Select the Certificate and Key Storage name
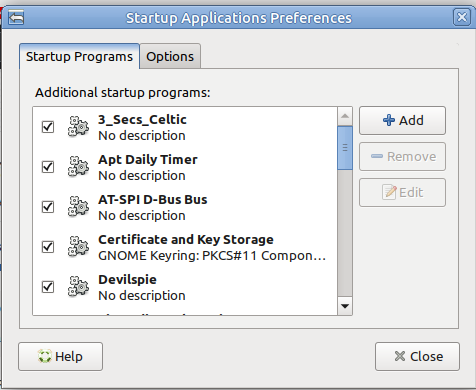This screenshot has height=390, width=476. point(186,240)
